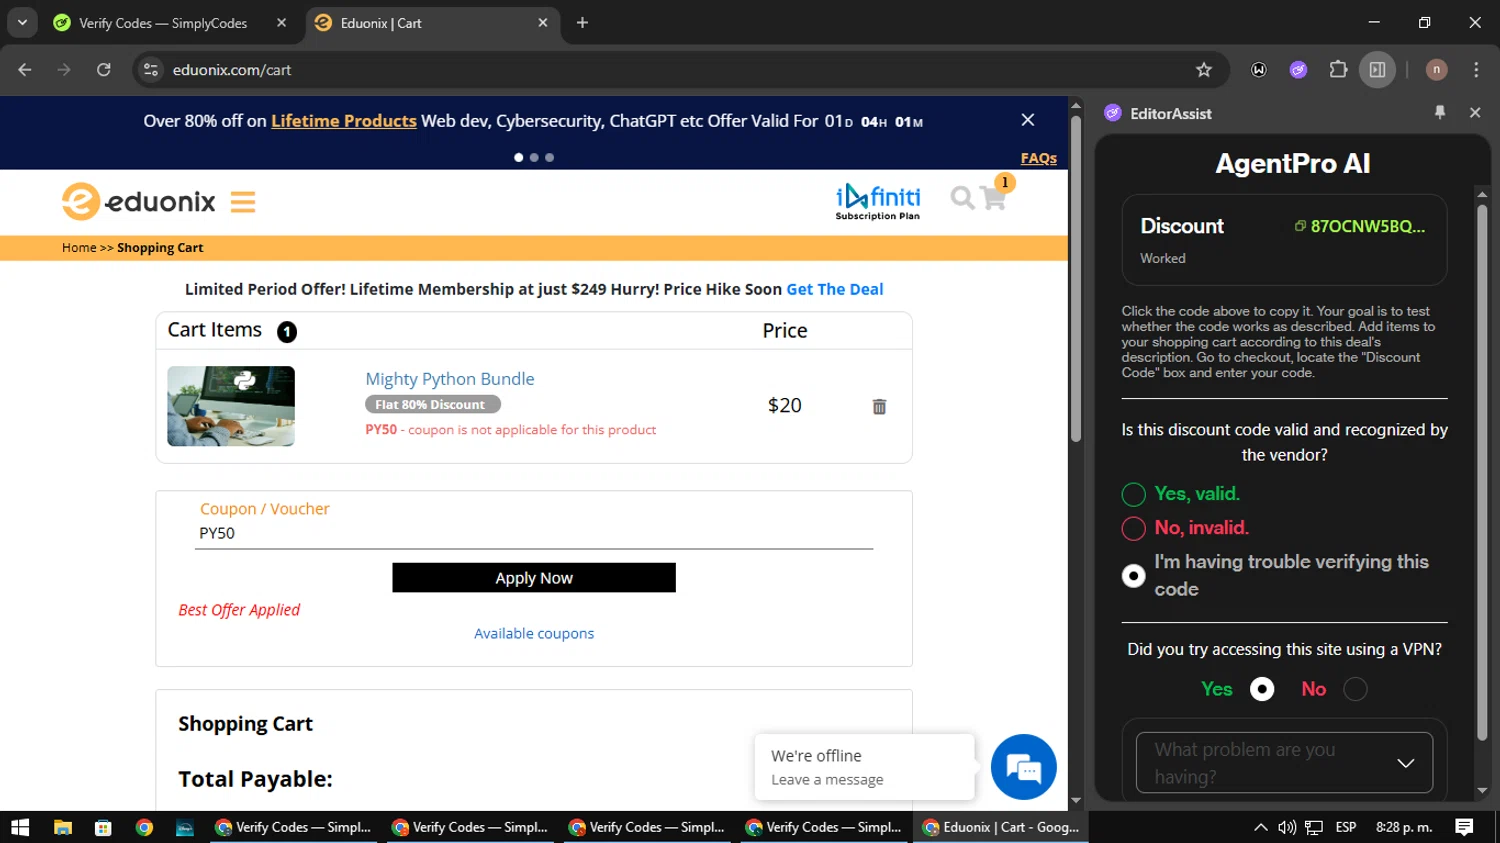
Task: Open Available coupons link
Action: coord(534,633)
